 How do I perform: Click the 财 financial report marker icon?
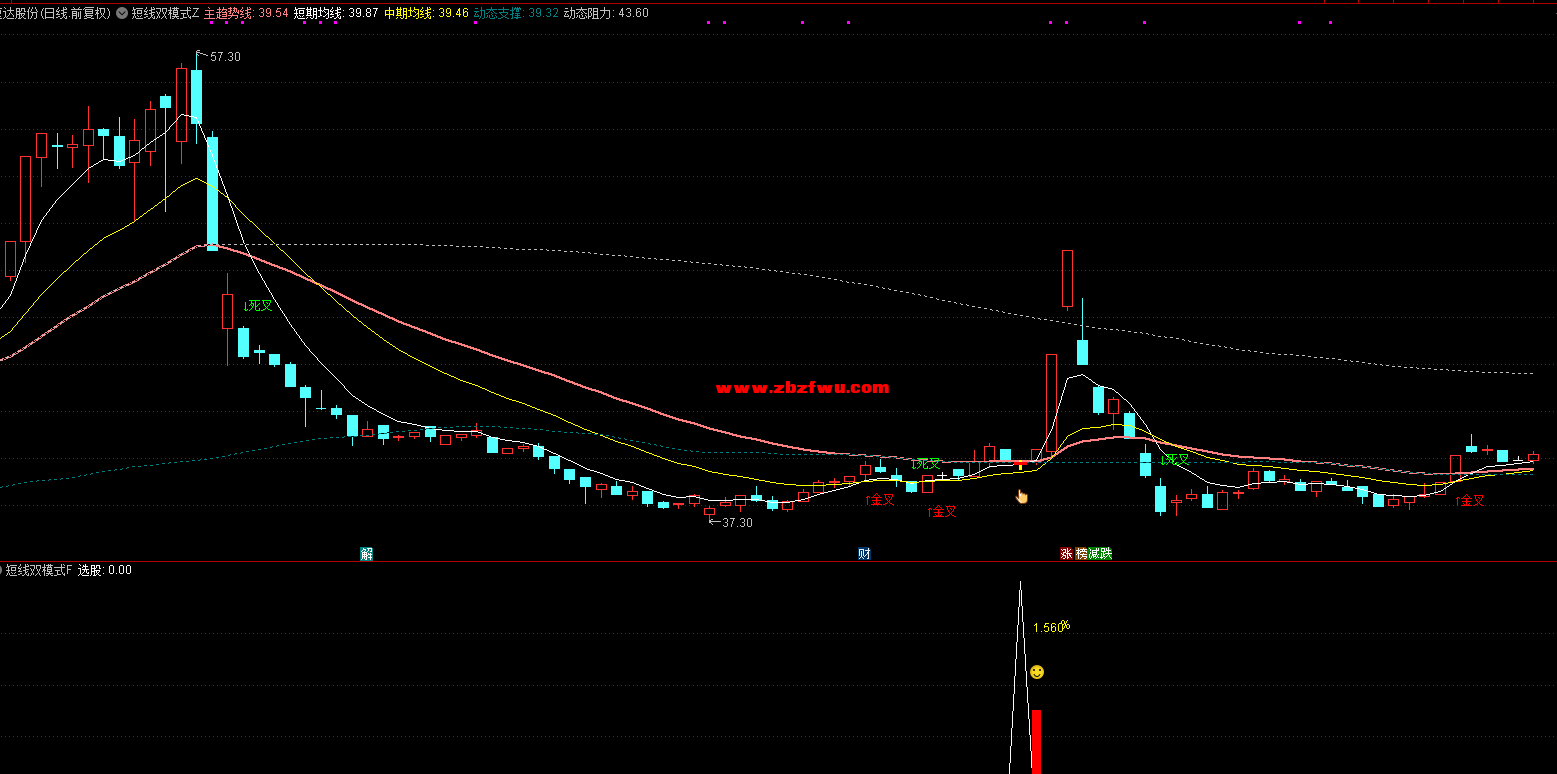coord(864,554)
